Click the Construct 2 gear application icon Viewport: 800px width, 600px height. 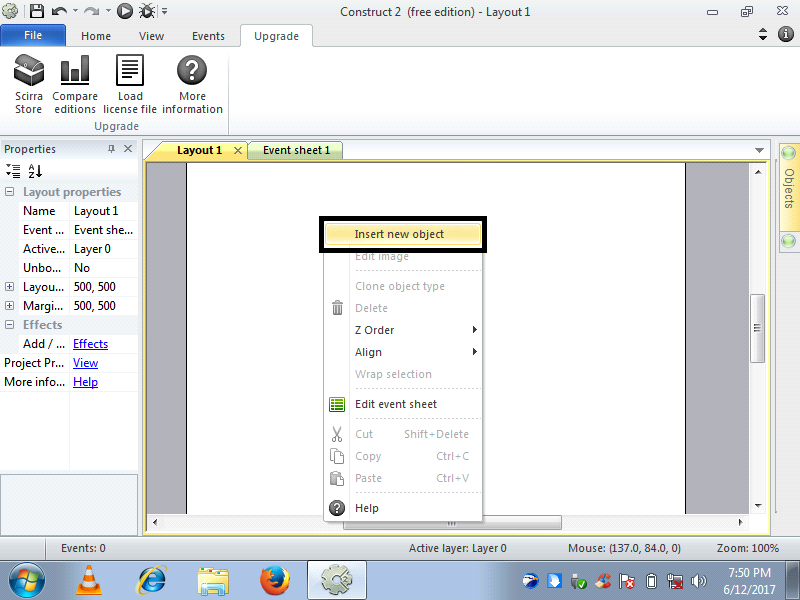point(10,11)
